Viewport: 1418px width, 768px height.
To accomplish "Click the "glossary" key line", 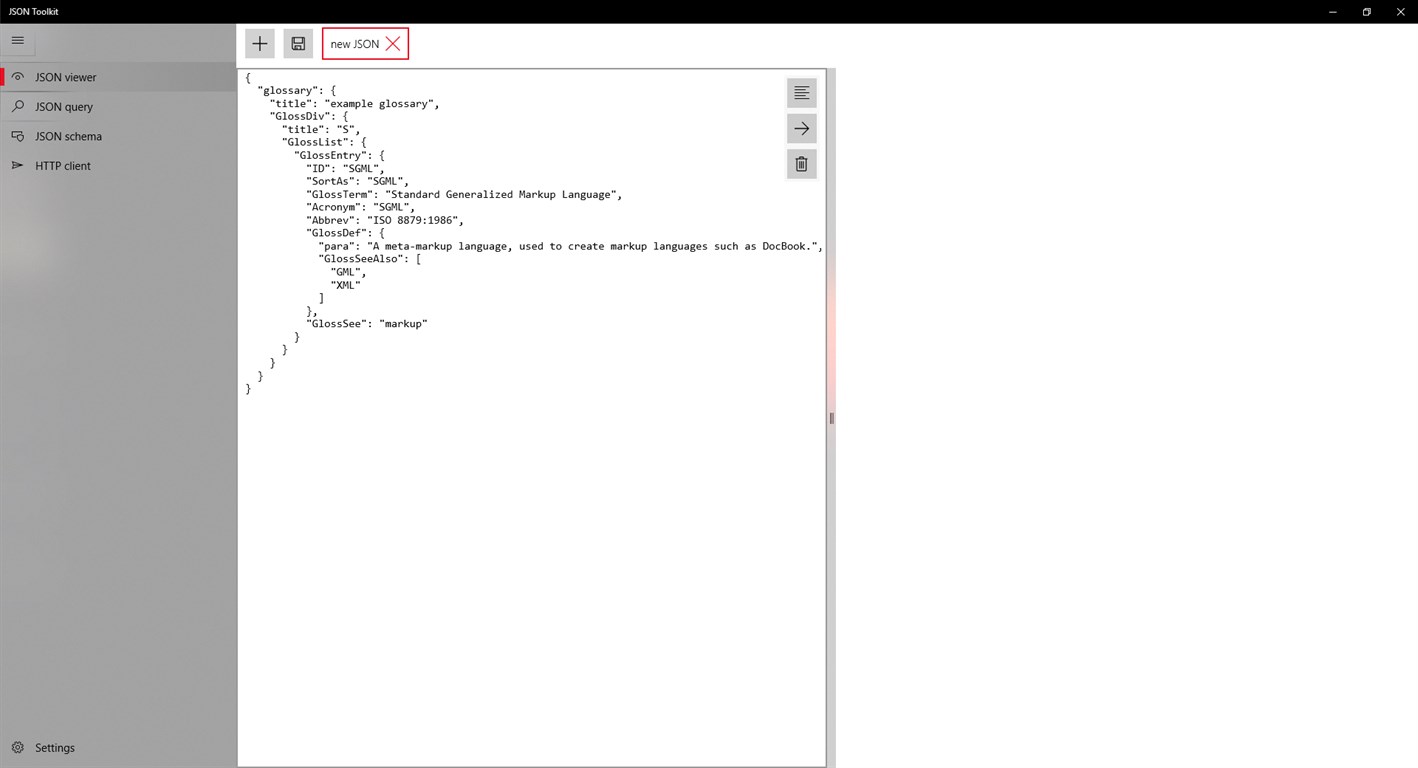I will pos(296,90).
